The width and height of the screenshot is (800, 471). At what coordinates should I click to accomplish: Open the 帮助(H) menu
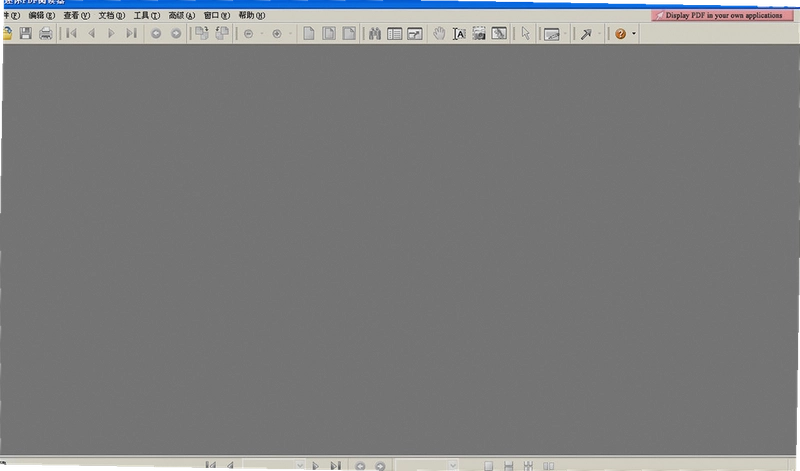tap(252, 15)
